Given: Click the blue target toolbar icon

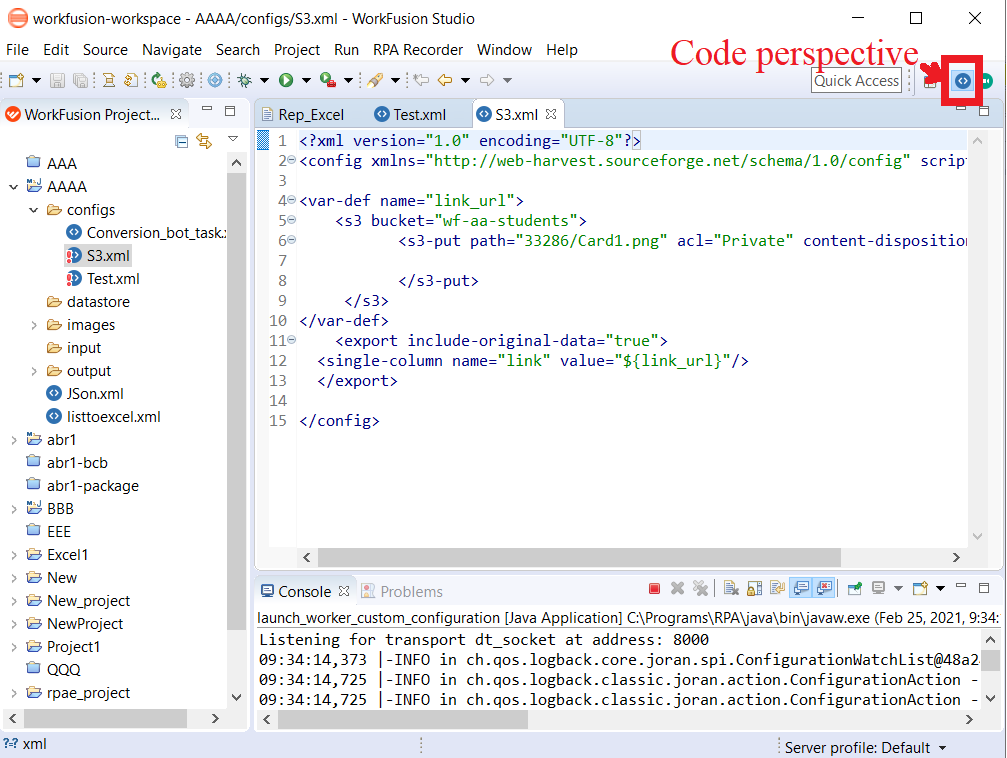Looking at the screenshot, I should pyautogui.click(x=215, y=80).
